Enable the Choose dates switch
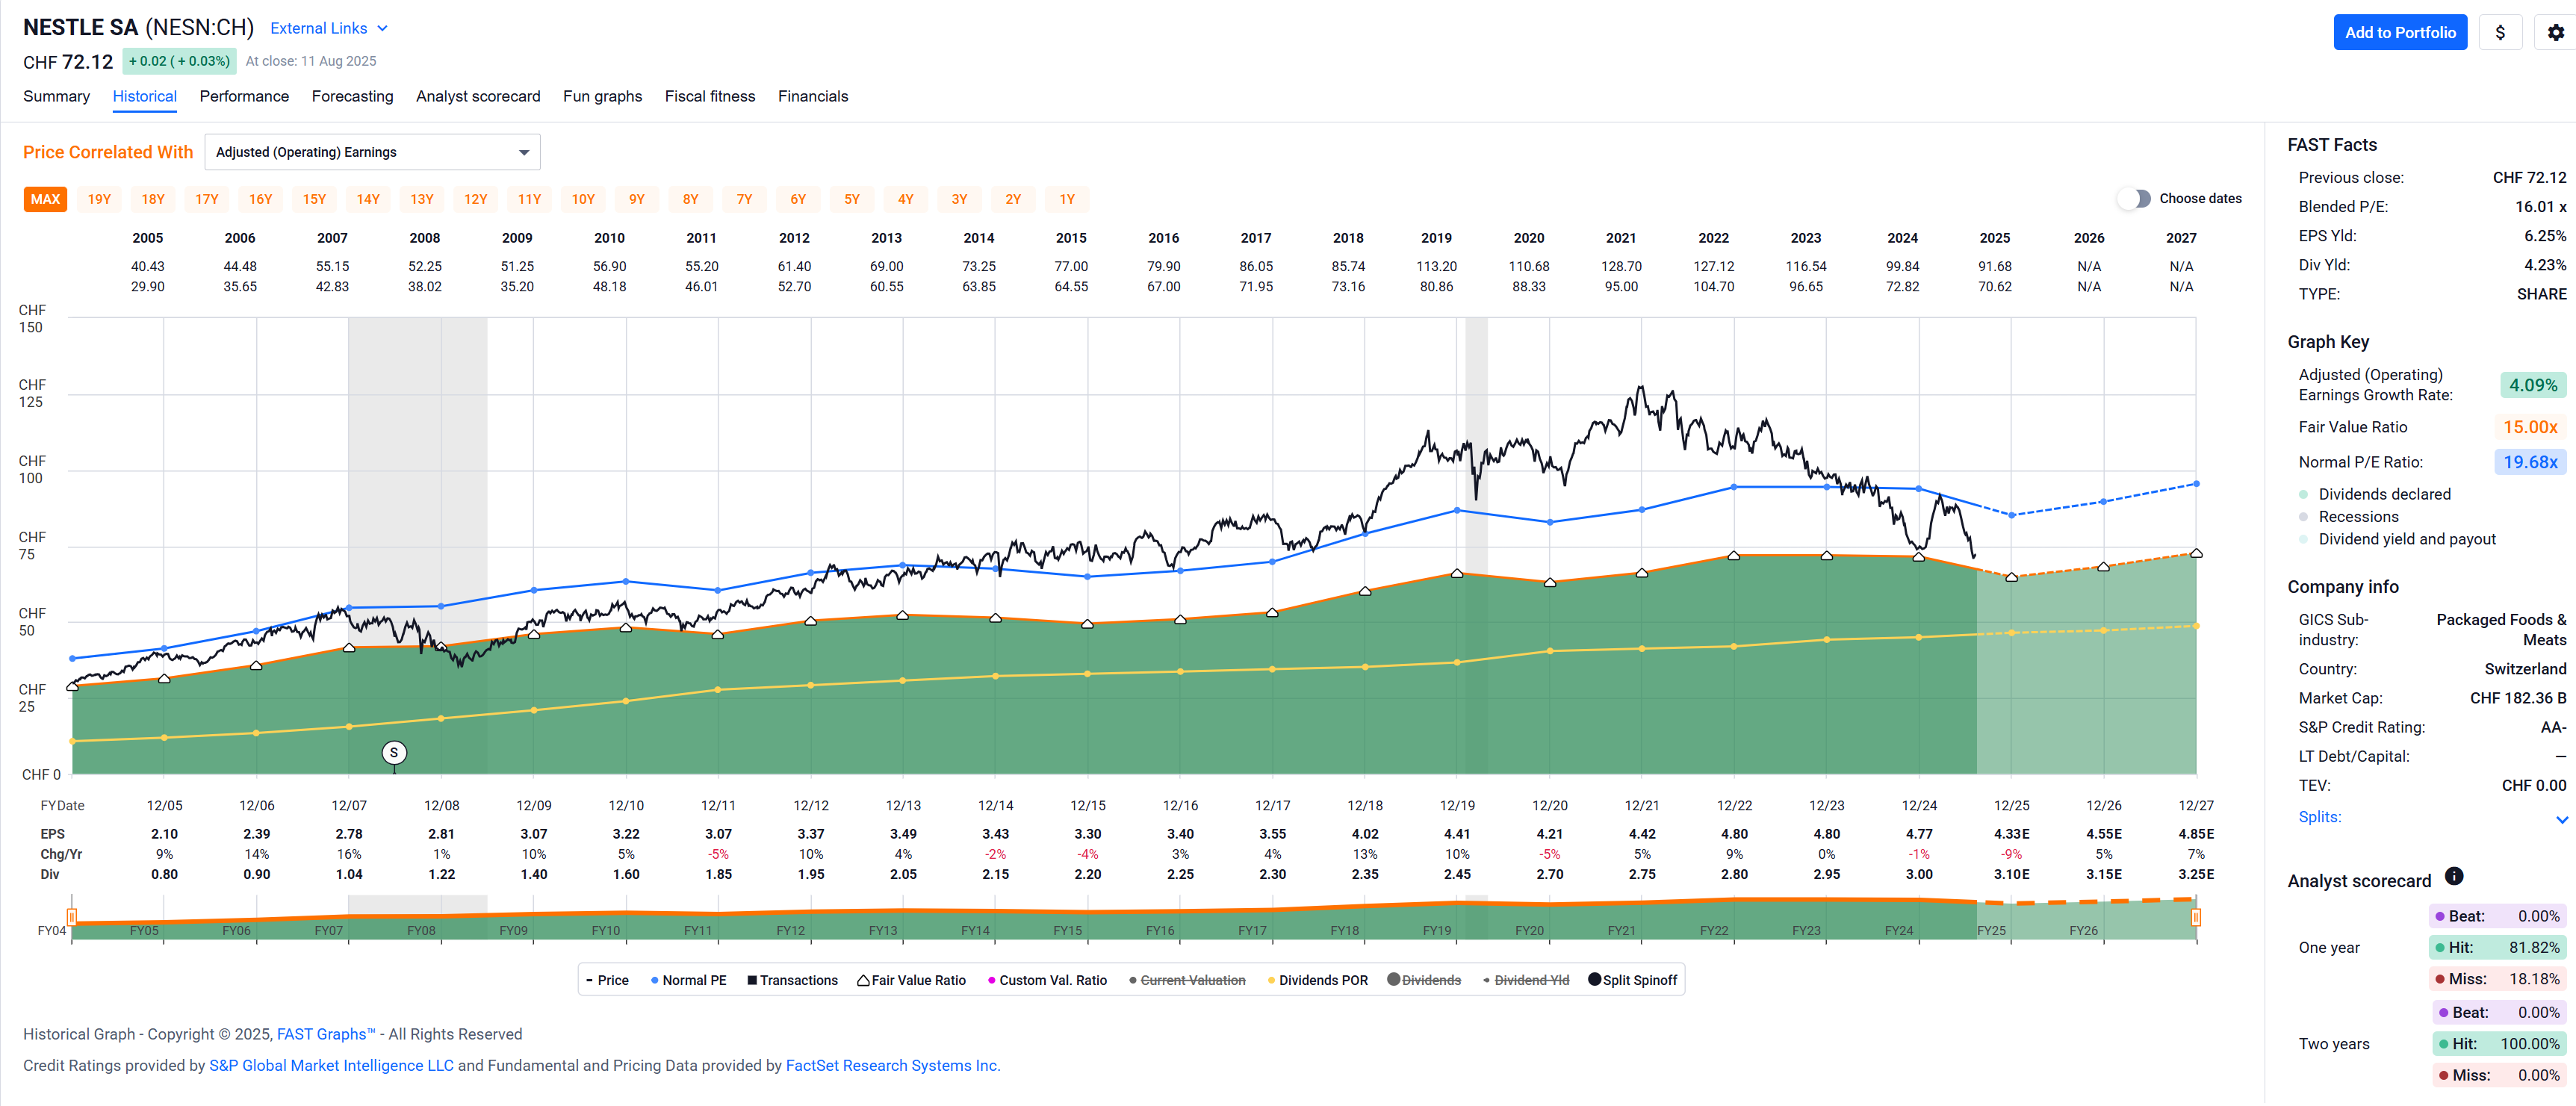The width and height of the screenshot is (2576, 1106). tap(2134, 199)
